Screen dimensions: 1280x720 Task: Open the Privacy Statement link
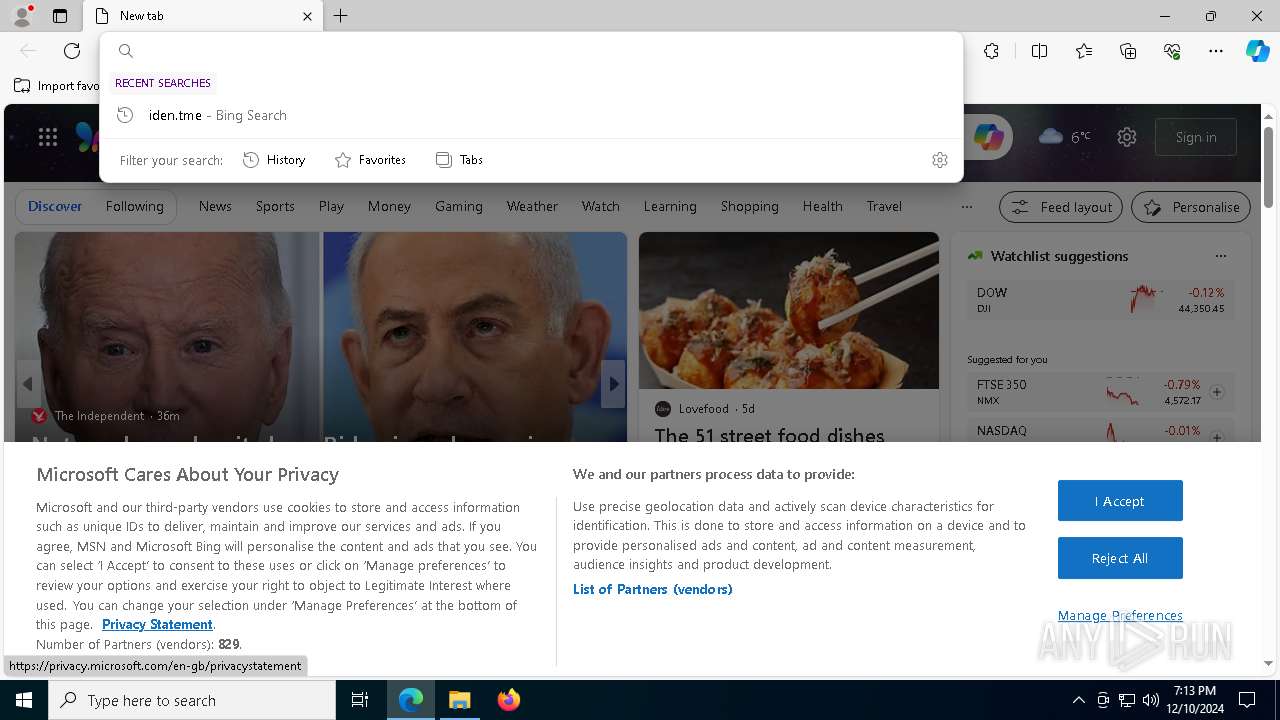coord(157,624)
